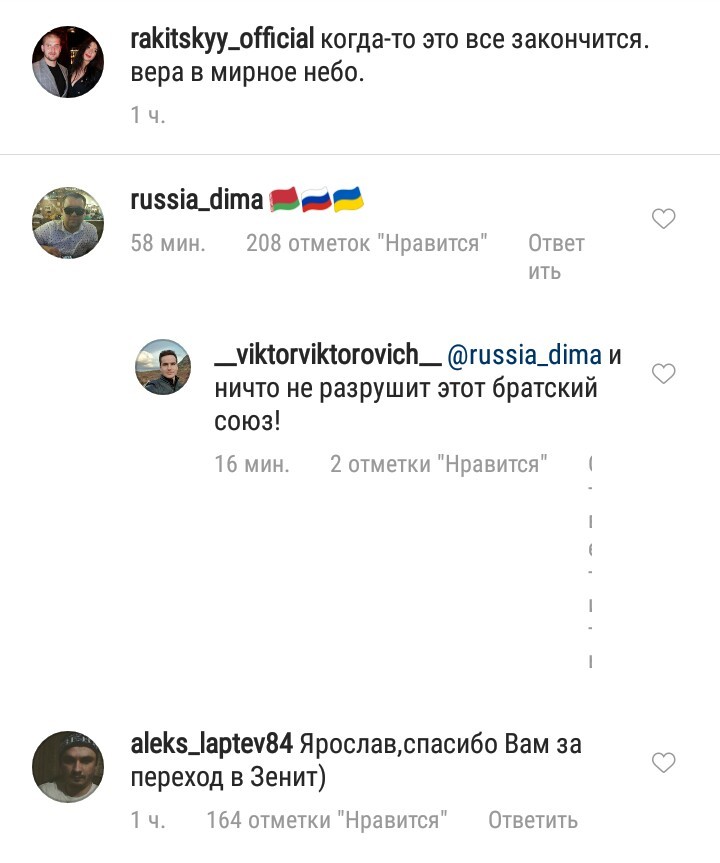Screen dimensions: 720x863
Task: View __viktorviktorovich__ profile avatar
Action: point(163,367)
